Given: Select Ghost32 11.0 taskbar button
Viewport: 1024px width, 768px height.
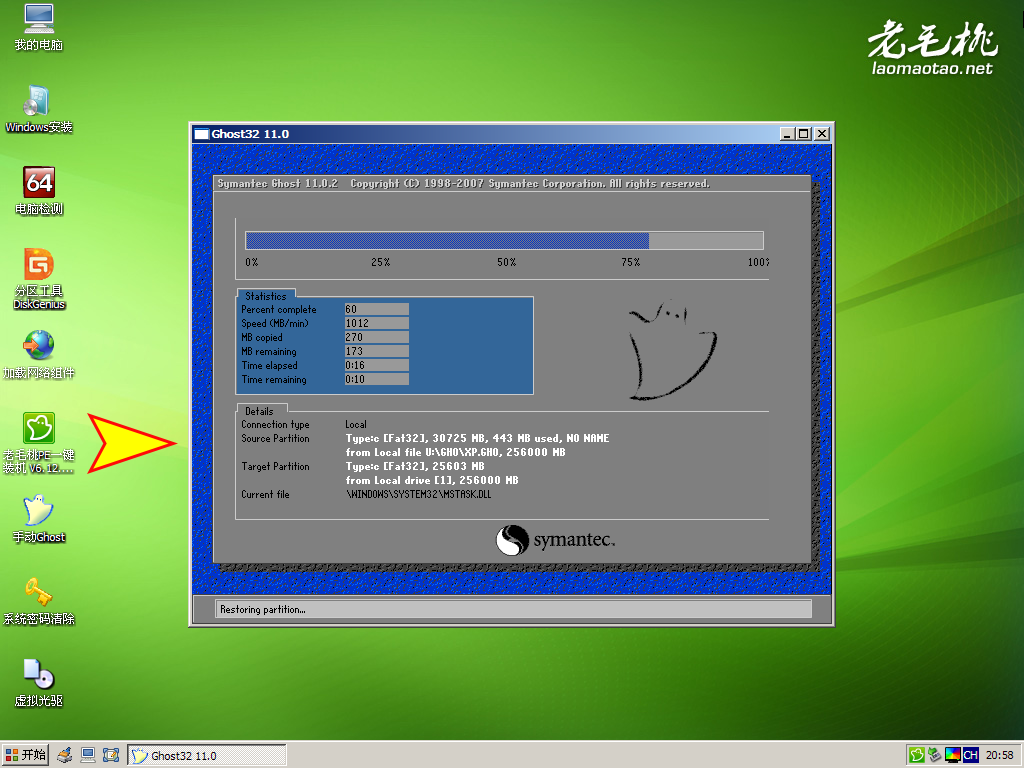Looking at the screenshot, I should pos(206,755).
